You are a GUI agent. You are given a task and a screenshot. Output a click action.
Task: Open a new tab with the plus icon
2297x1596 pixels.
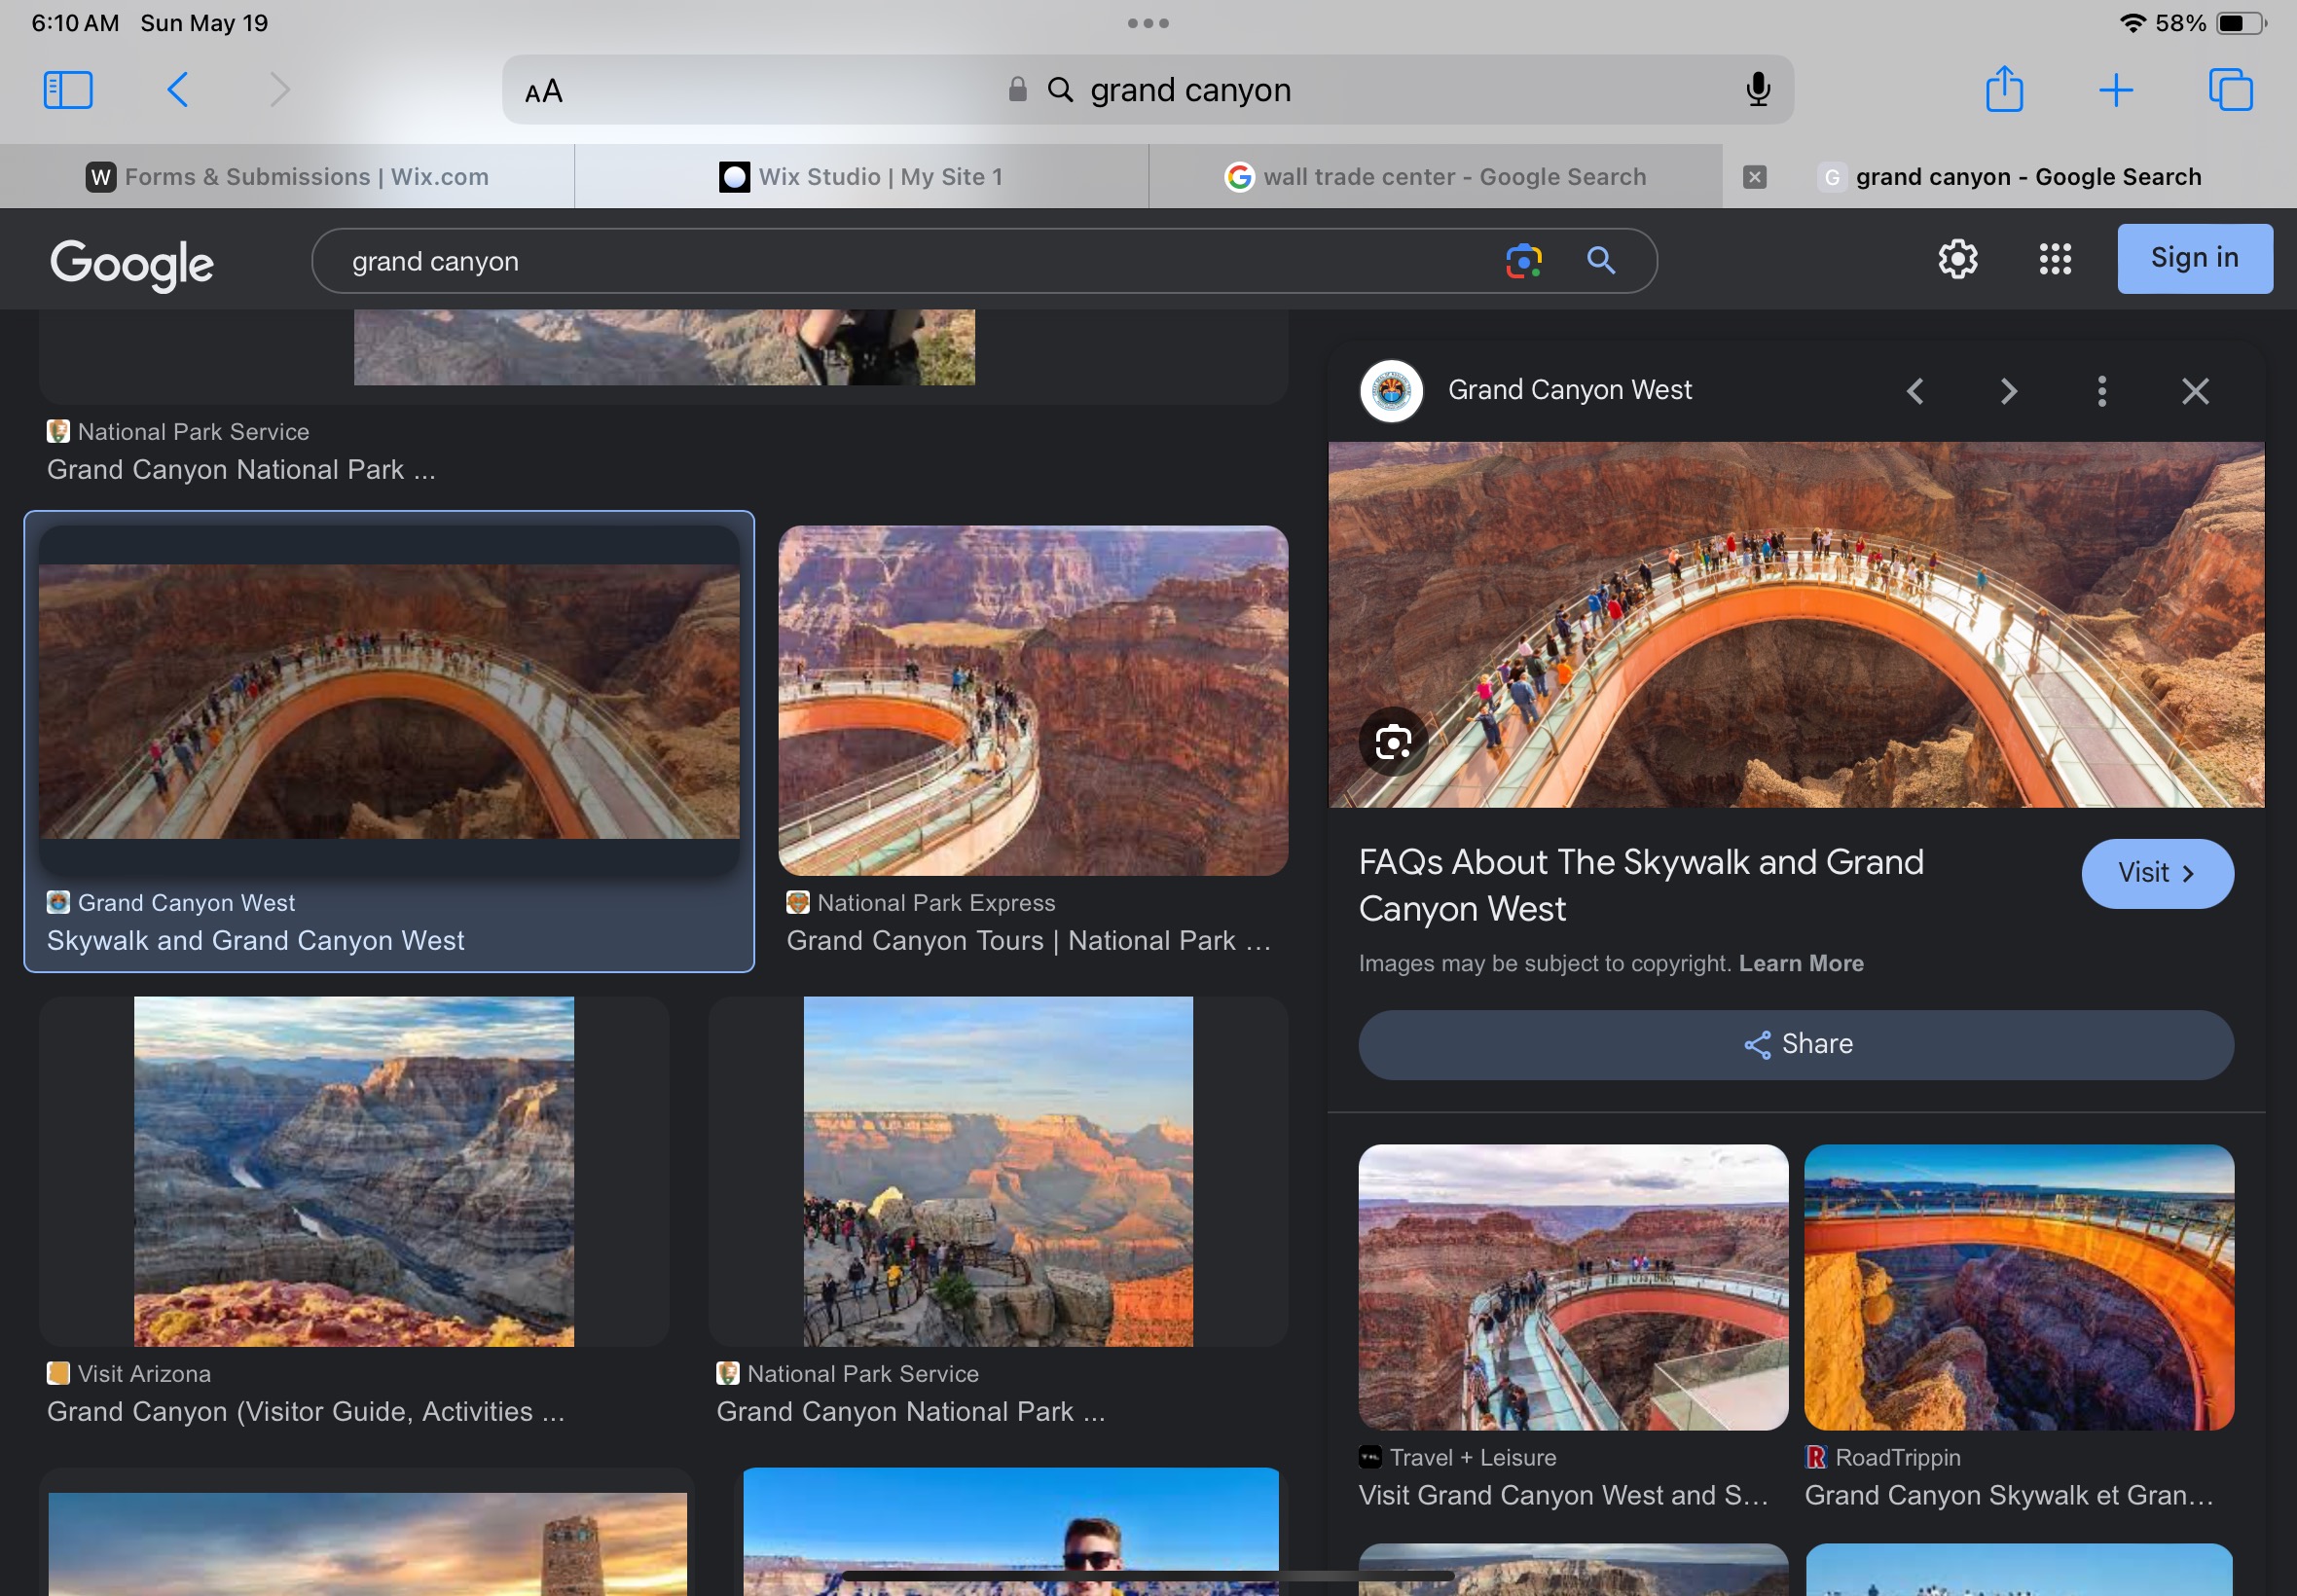point(2115,90)
